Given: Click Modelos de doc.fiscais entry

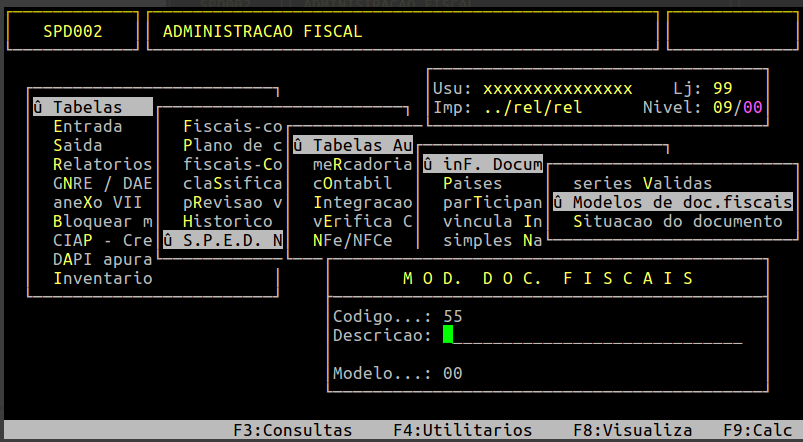Looking at the screenshot, I should (x=672, y=202).
